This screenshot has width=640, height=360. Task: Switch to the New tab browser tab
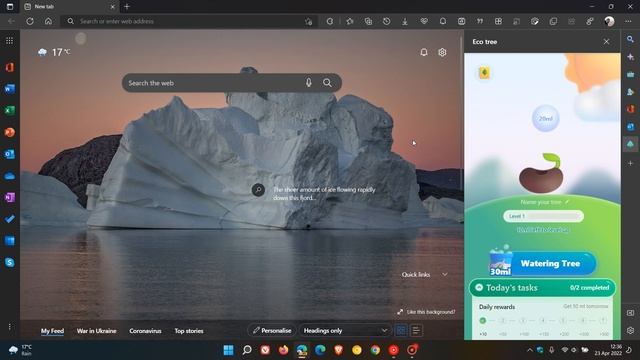[x=69, y=7]
